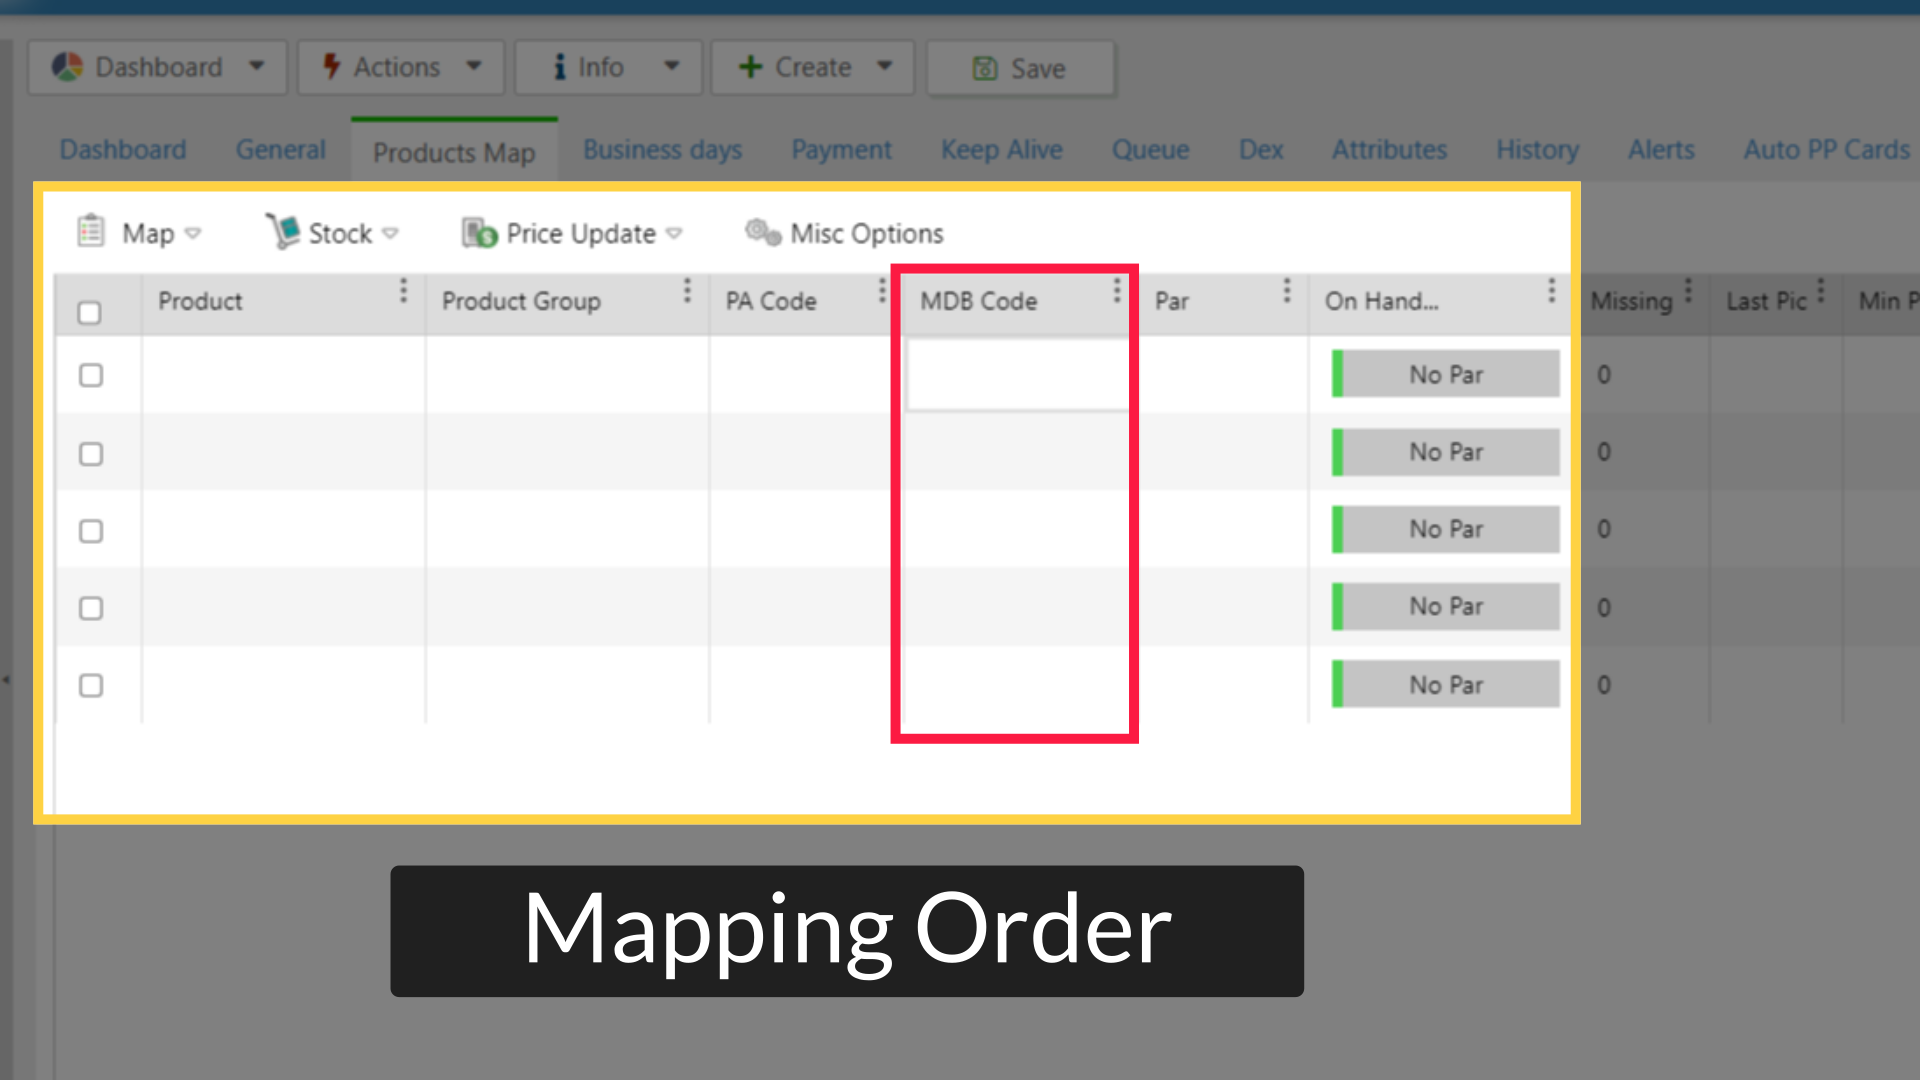Expand the Stock dropdown chevron
The image size is (1920, 1080).
tap(392, 233)
